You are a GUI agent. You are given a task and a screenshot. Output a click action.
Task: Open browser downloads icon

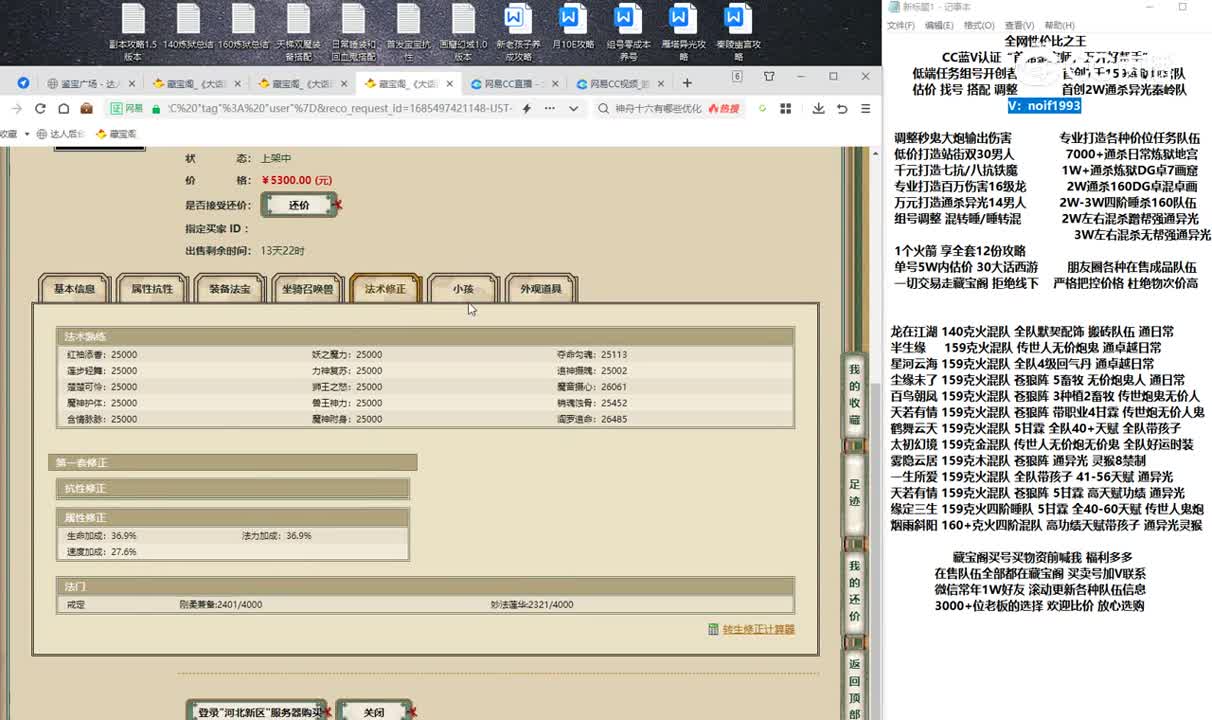pyautogui.click(x=818, y=108)
